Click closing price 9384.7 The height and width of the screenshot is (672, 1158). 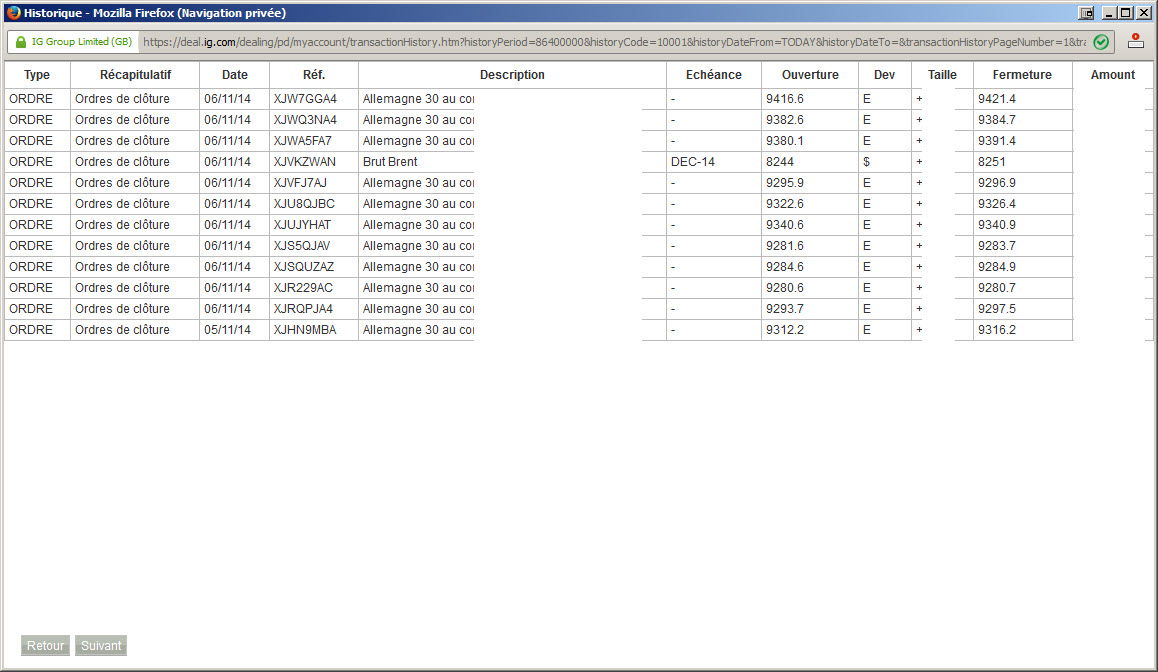tap(997, 120)
